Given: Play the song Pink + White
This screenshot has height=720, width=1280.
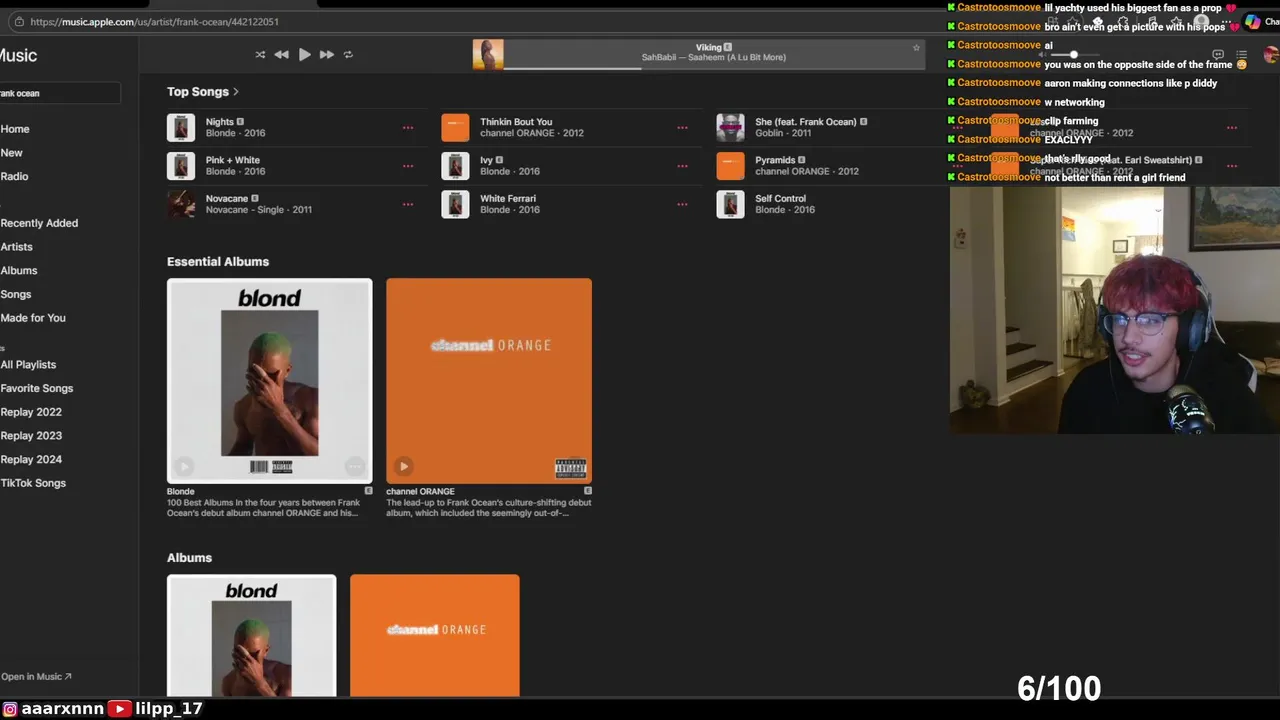Looking at the screenshot, I should [x=233, y=160].
